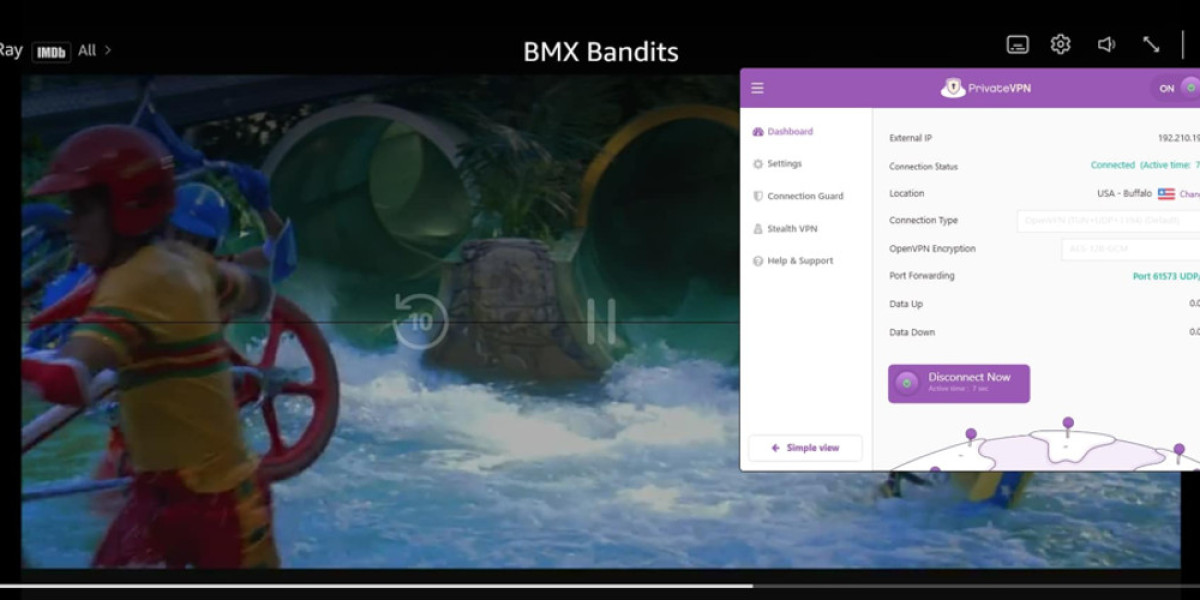Expand the OpenVPN Encryption dropdown

point(1130,249)
